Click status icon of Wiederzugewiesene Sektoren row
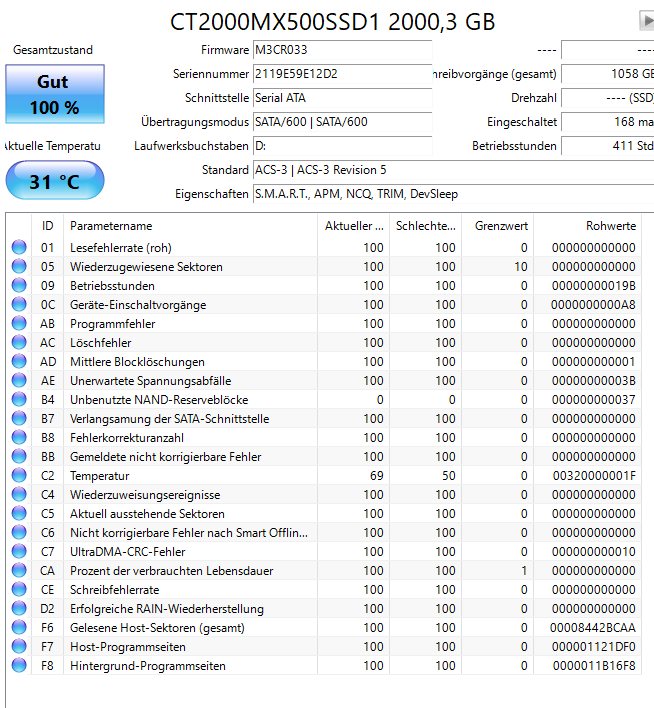Image resolution: width=654 pixels, height=708 pixels. coord(19,266)
